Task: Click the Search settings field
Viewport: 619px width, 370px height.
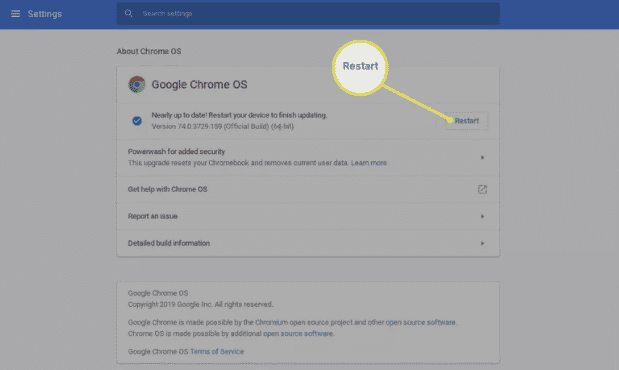Action: click(308, 14)
